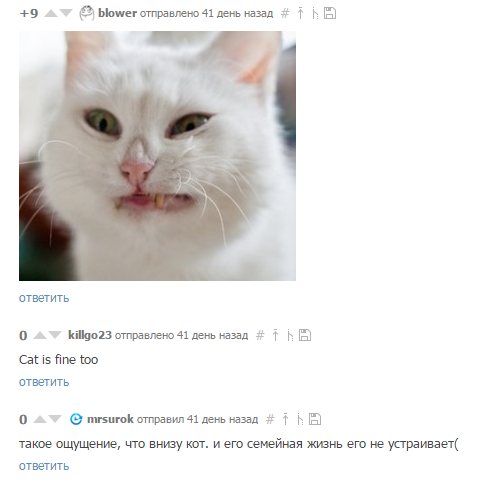
Task: Save killgo23's comment with floppy icon
Action: [x=305, y=335]
